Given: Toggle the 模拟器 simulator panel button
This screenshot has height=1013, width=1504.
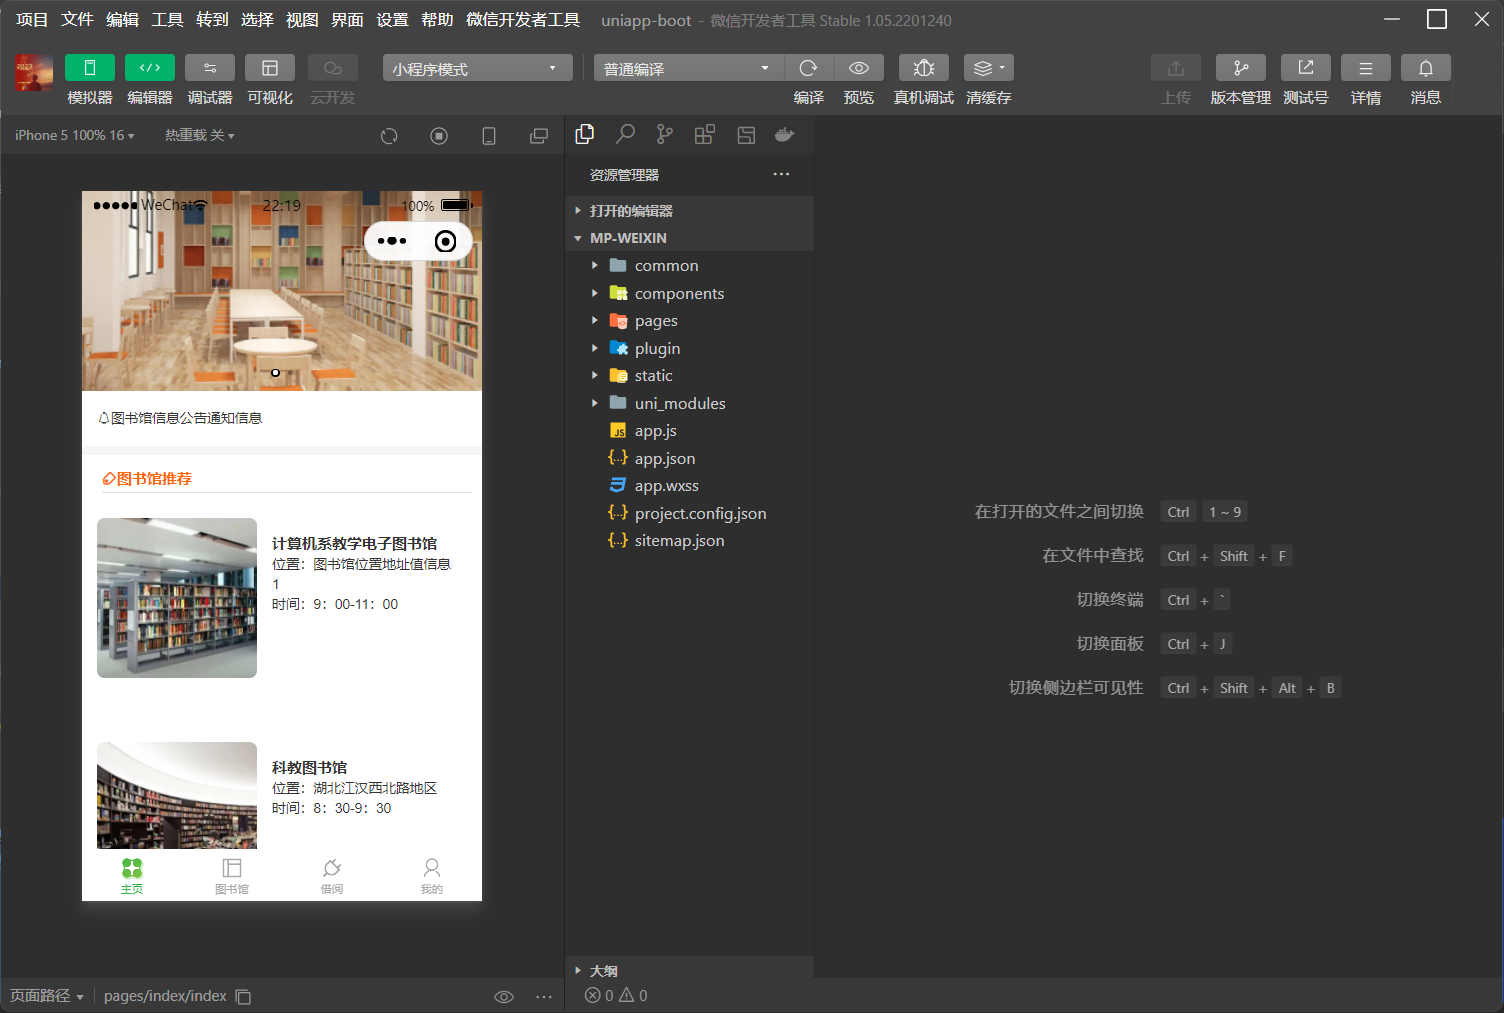Looking at the screenshot, I should (90, 67).
